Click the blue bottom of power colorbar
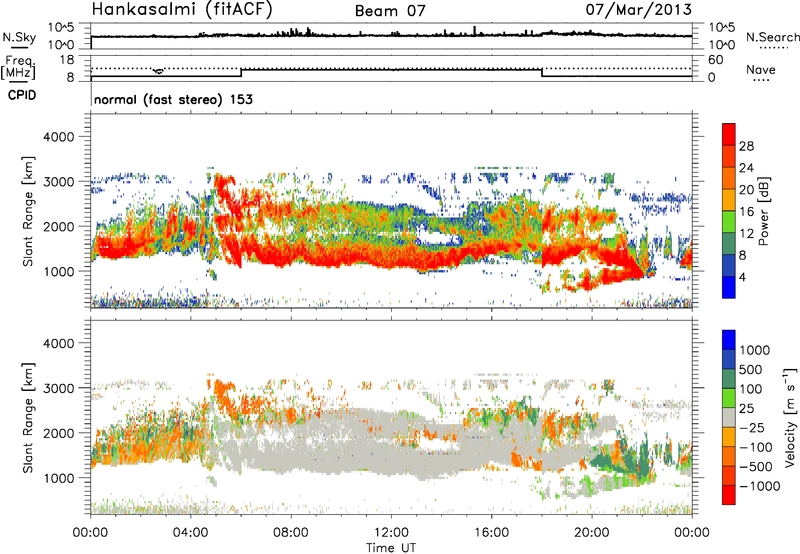Screen dimensions: 800x554 coord(729,287)
